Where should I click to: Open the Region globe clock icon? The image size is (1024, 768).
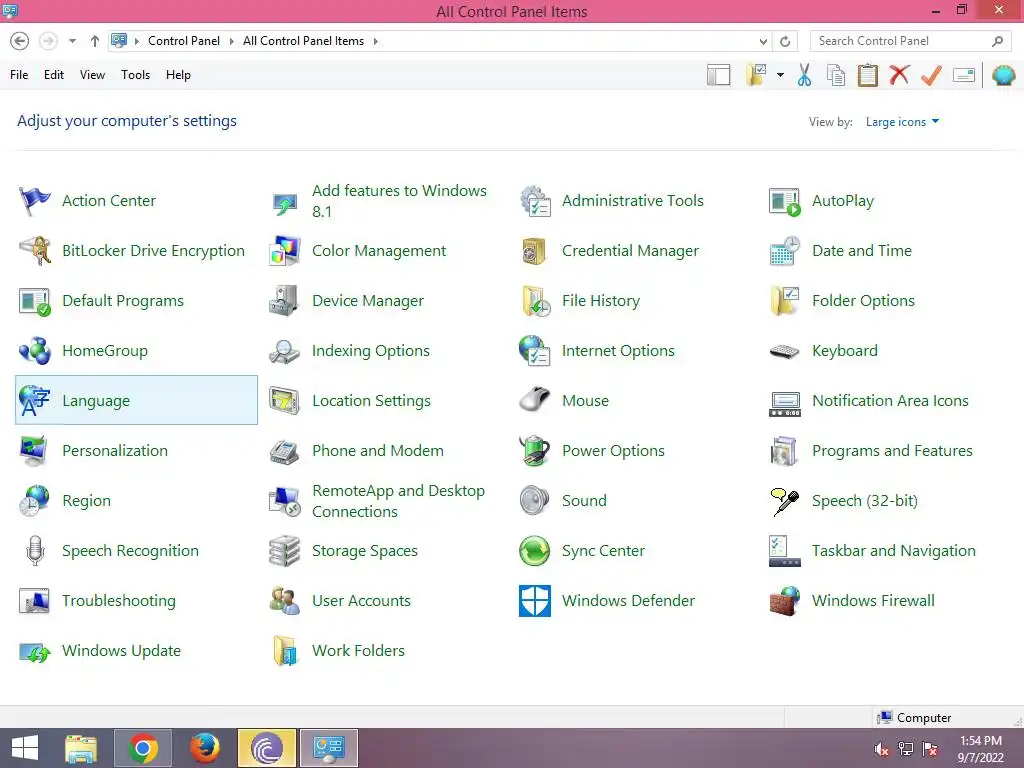[x=35, y=501]
